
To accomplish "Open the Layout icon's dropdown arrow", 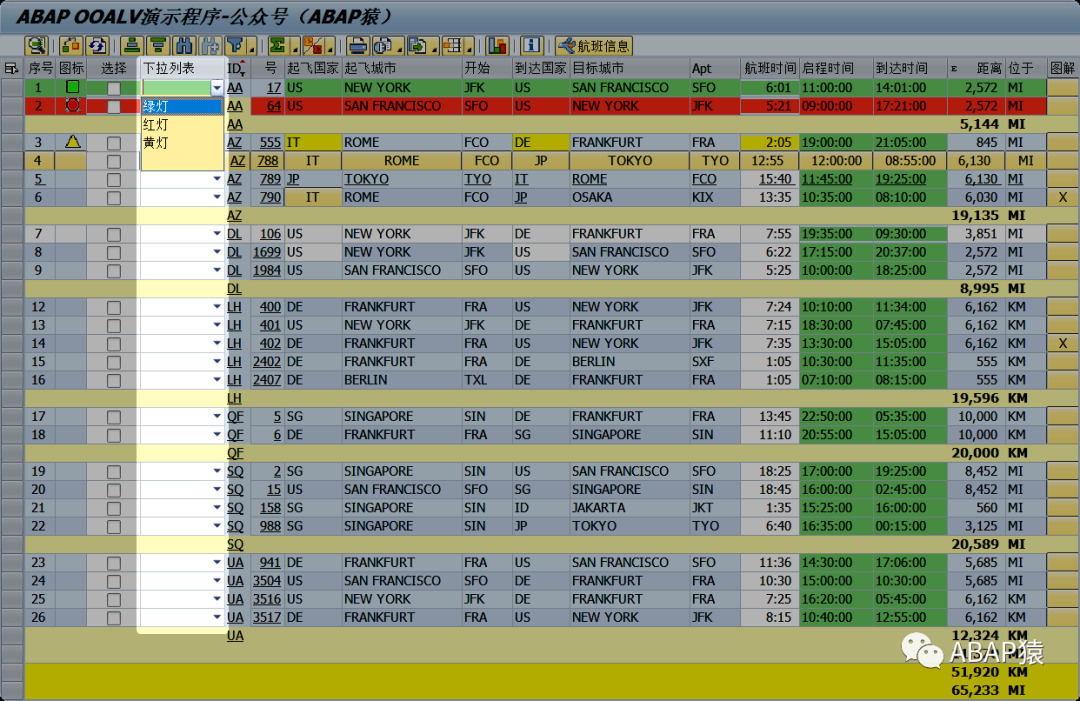I will click(x=469, y=48).
